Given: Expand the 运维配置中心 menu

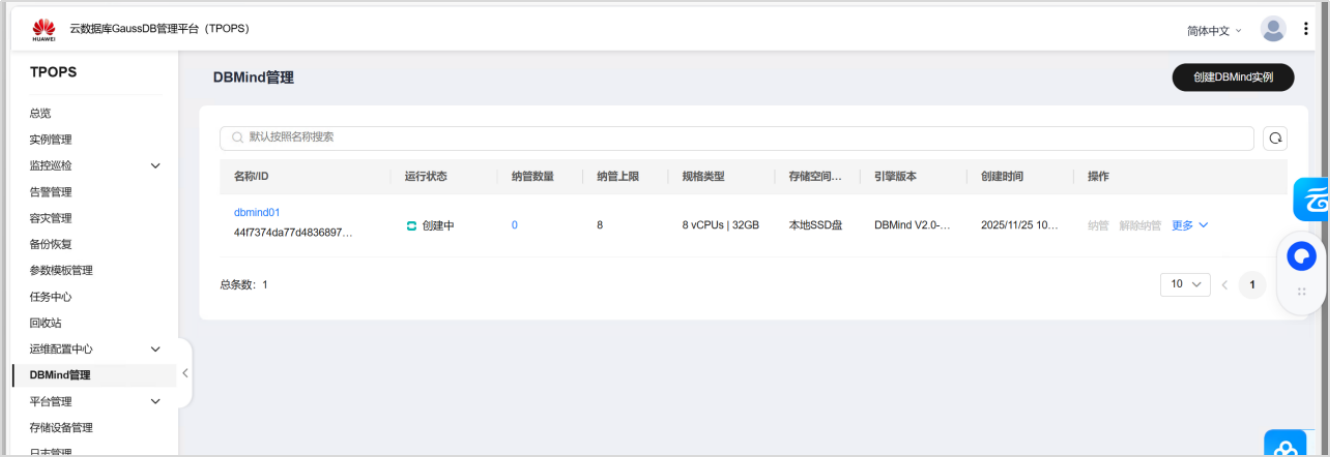Looking at the screenshot, I should [155, 349].
